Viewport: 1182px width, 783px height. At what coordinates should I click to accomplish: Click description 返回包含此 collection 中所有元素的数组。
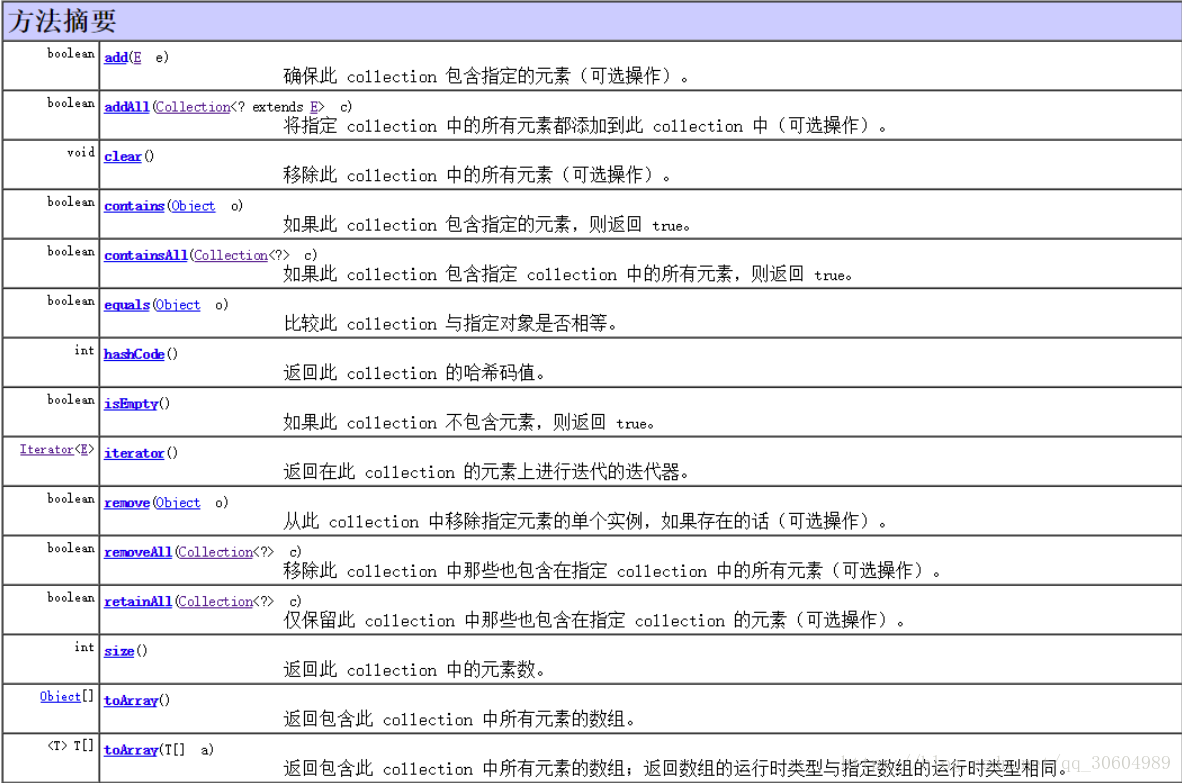tap(459, 720)
